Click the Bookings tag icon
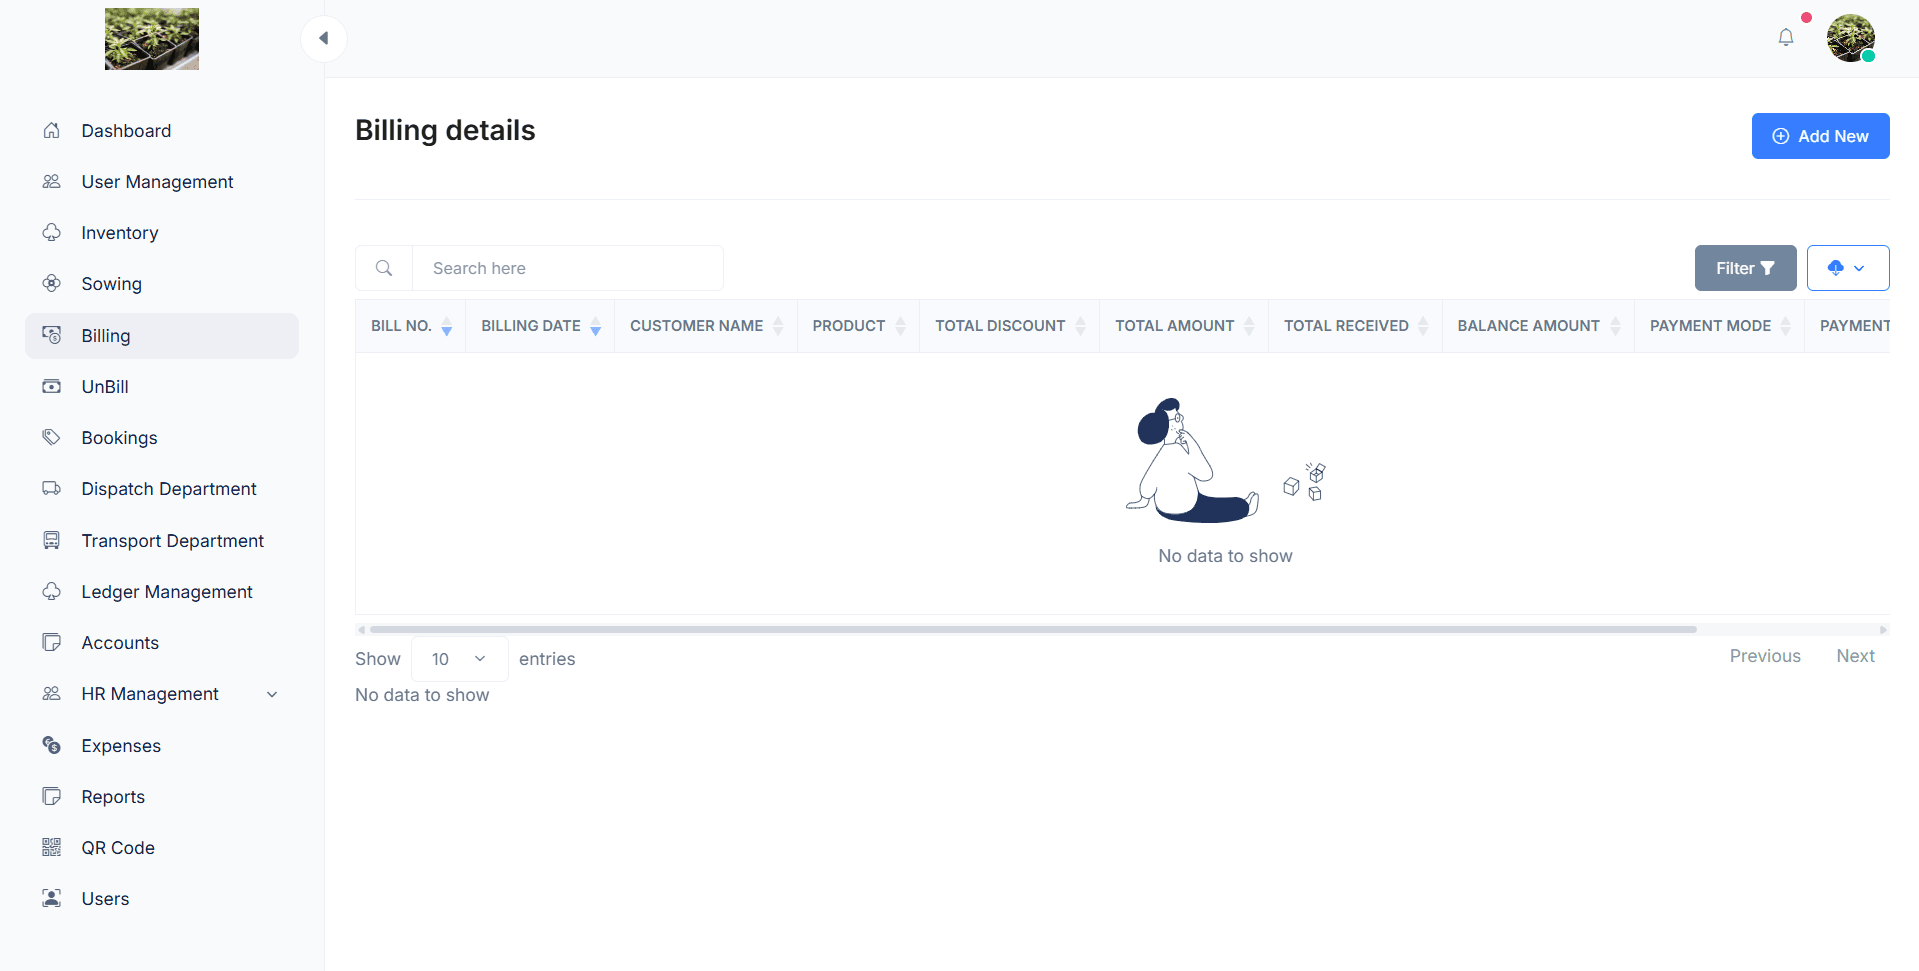The image size is (1919, 971). coord(52,438)
